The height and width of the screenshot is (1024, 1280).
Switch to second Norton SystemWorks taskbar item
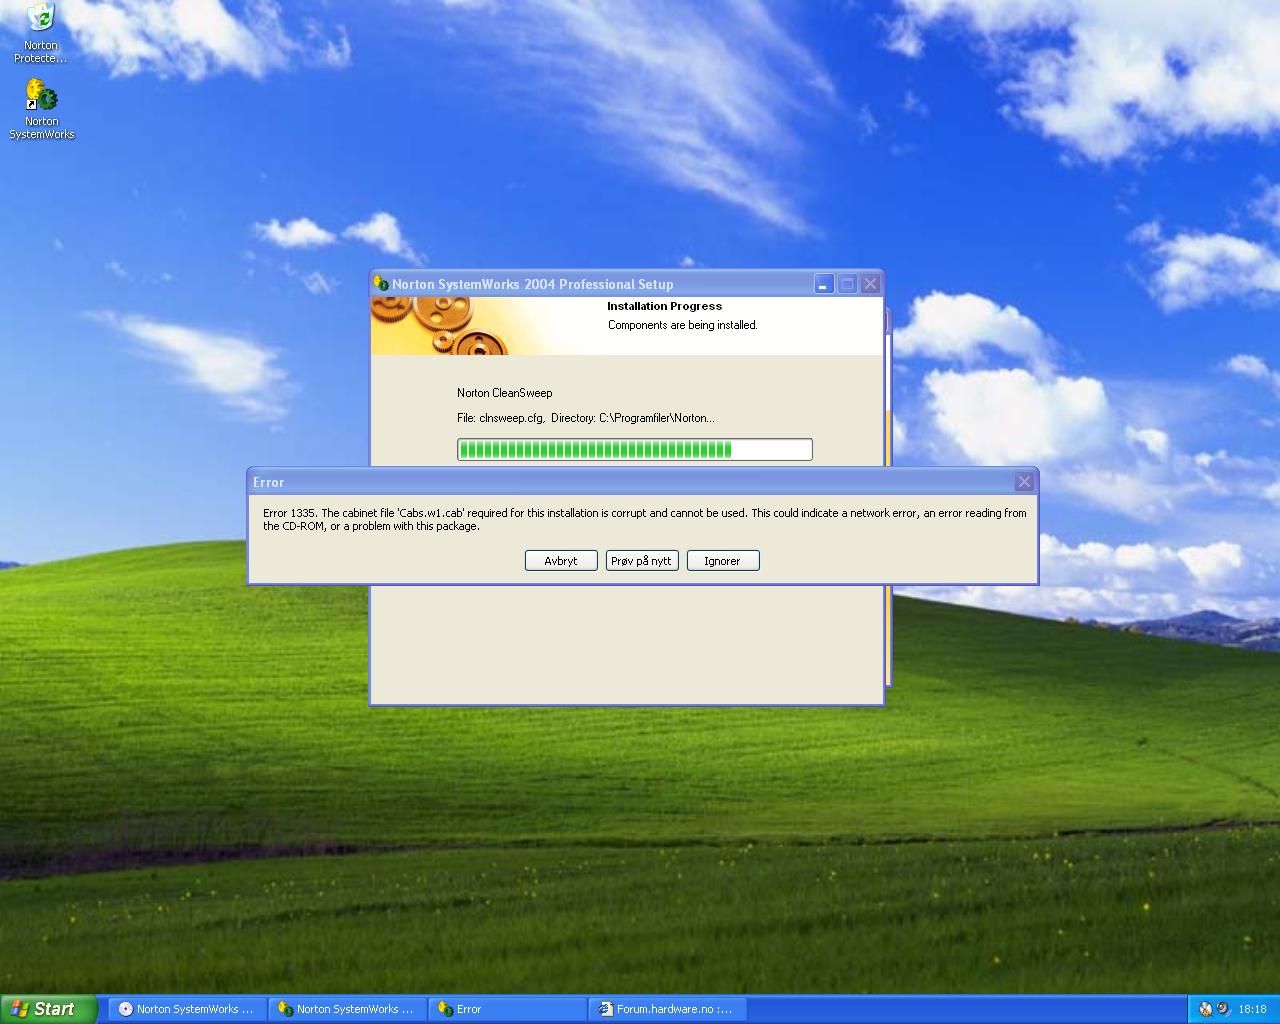click(x=347, y=1009)
